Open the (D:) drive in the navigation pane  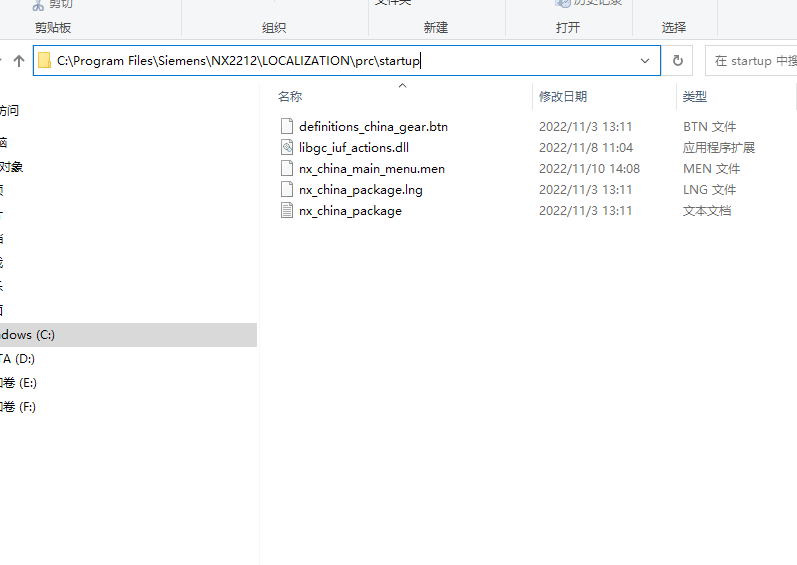click(x=20, y=359)
